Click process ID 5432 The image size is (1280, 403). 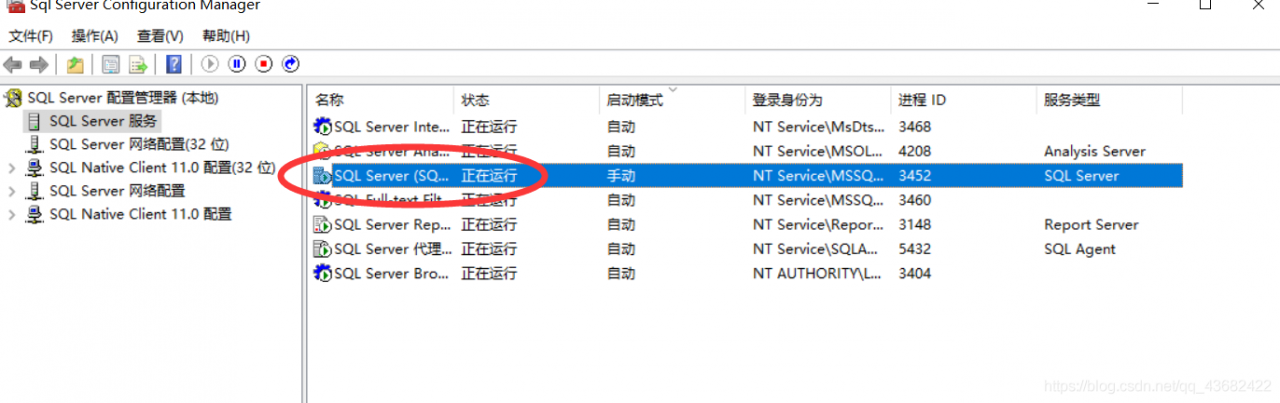point(915,249)
